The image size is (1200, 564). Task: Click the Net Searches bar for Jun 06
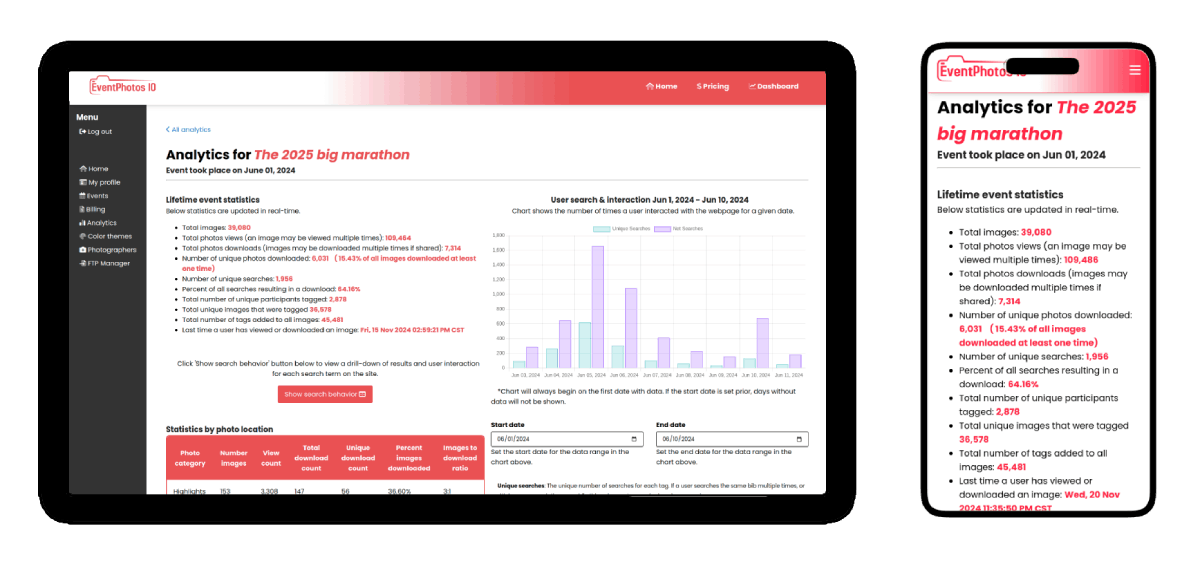[x=631, y=328]
